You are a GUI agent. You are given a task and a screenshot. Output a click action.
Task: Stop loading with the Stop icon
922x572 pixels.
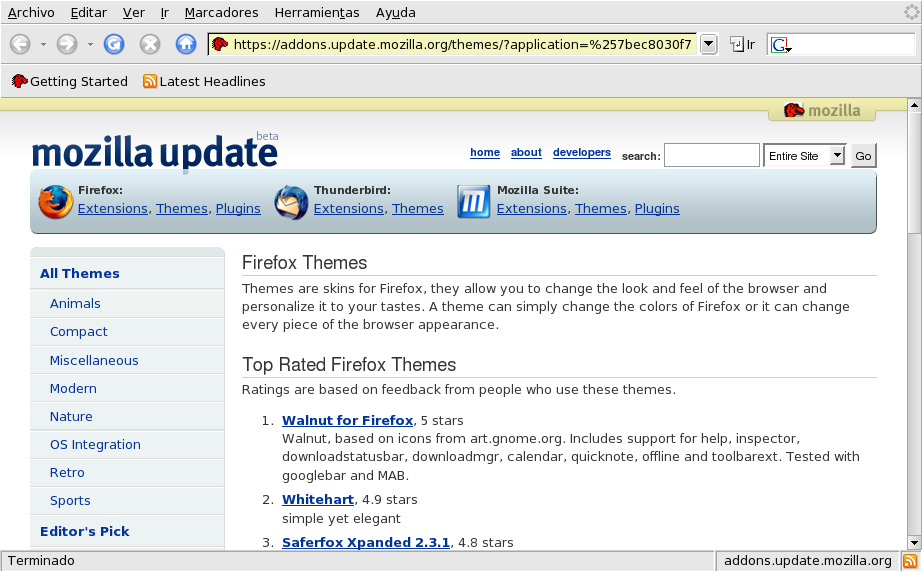coord(150,44)
